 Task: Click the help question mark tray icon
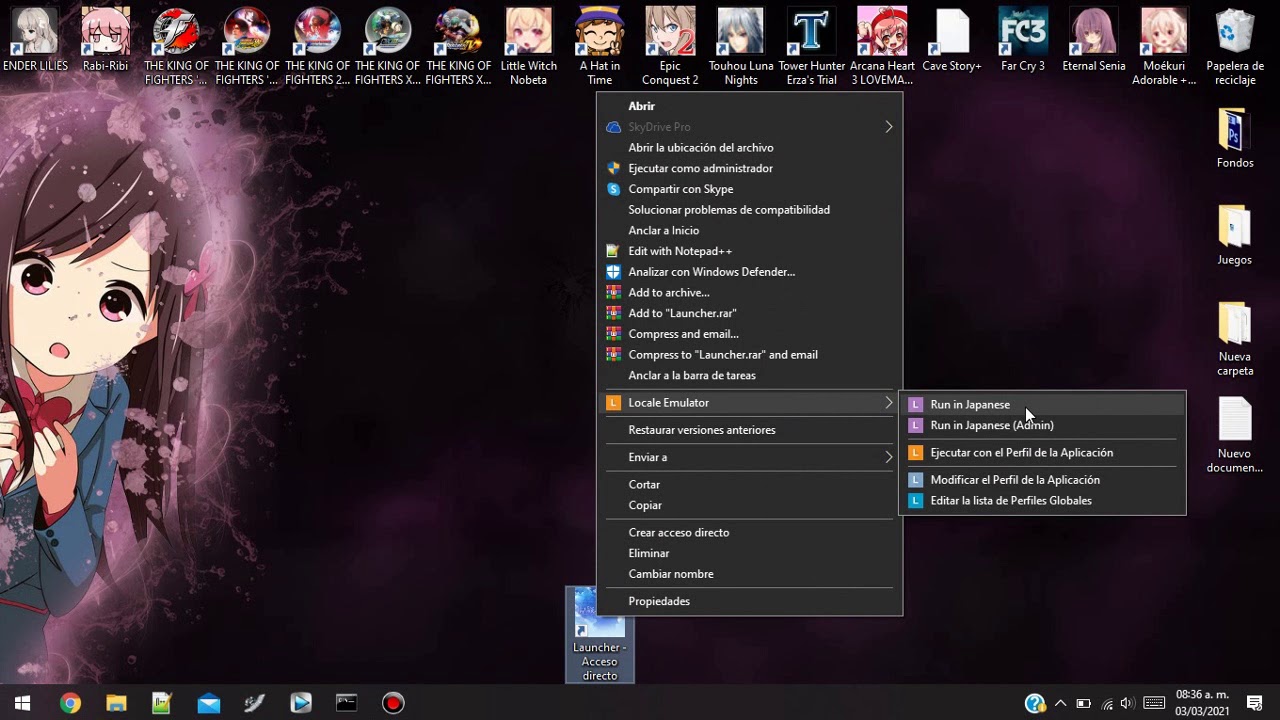point(1035,703)
